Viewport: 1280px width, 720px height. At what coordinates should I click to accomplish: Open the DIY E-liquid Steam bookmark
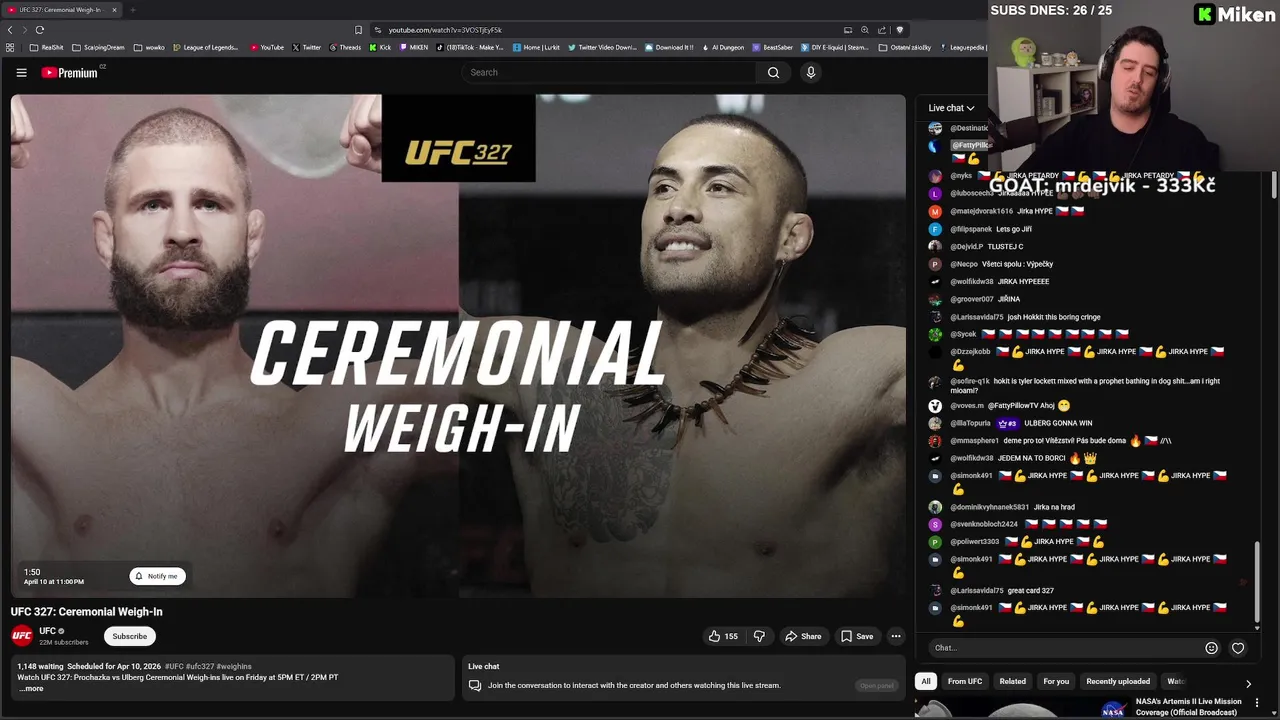click(x=836, y=47)
